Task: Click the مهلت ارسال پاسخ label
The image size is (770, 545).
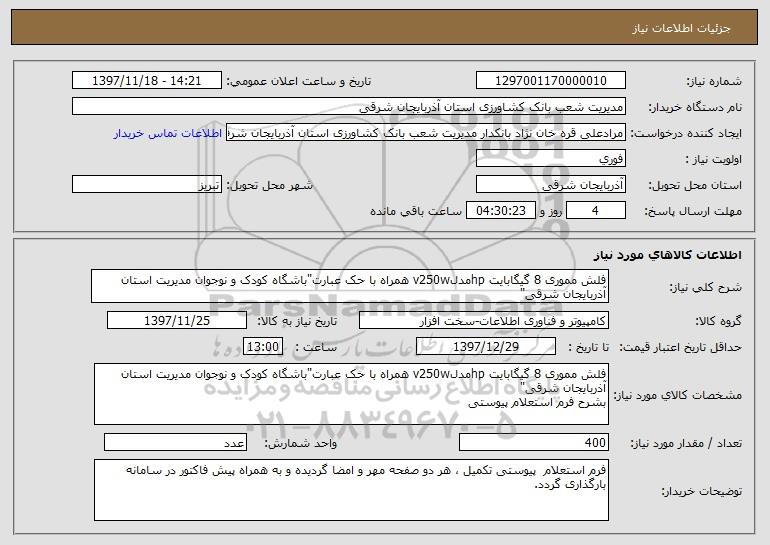Action: pos(692,212)
